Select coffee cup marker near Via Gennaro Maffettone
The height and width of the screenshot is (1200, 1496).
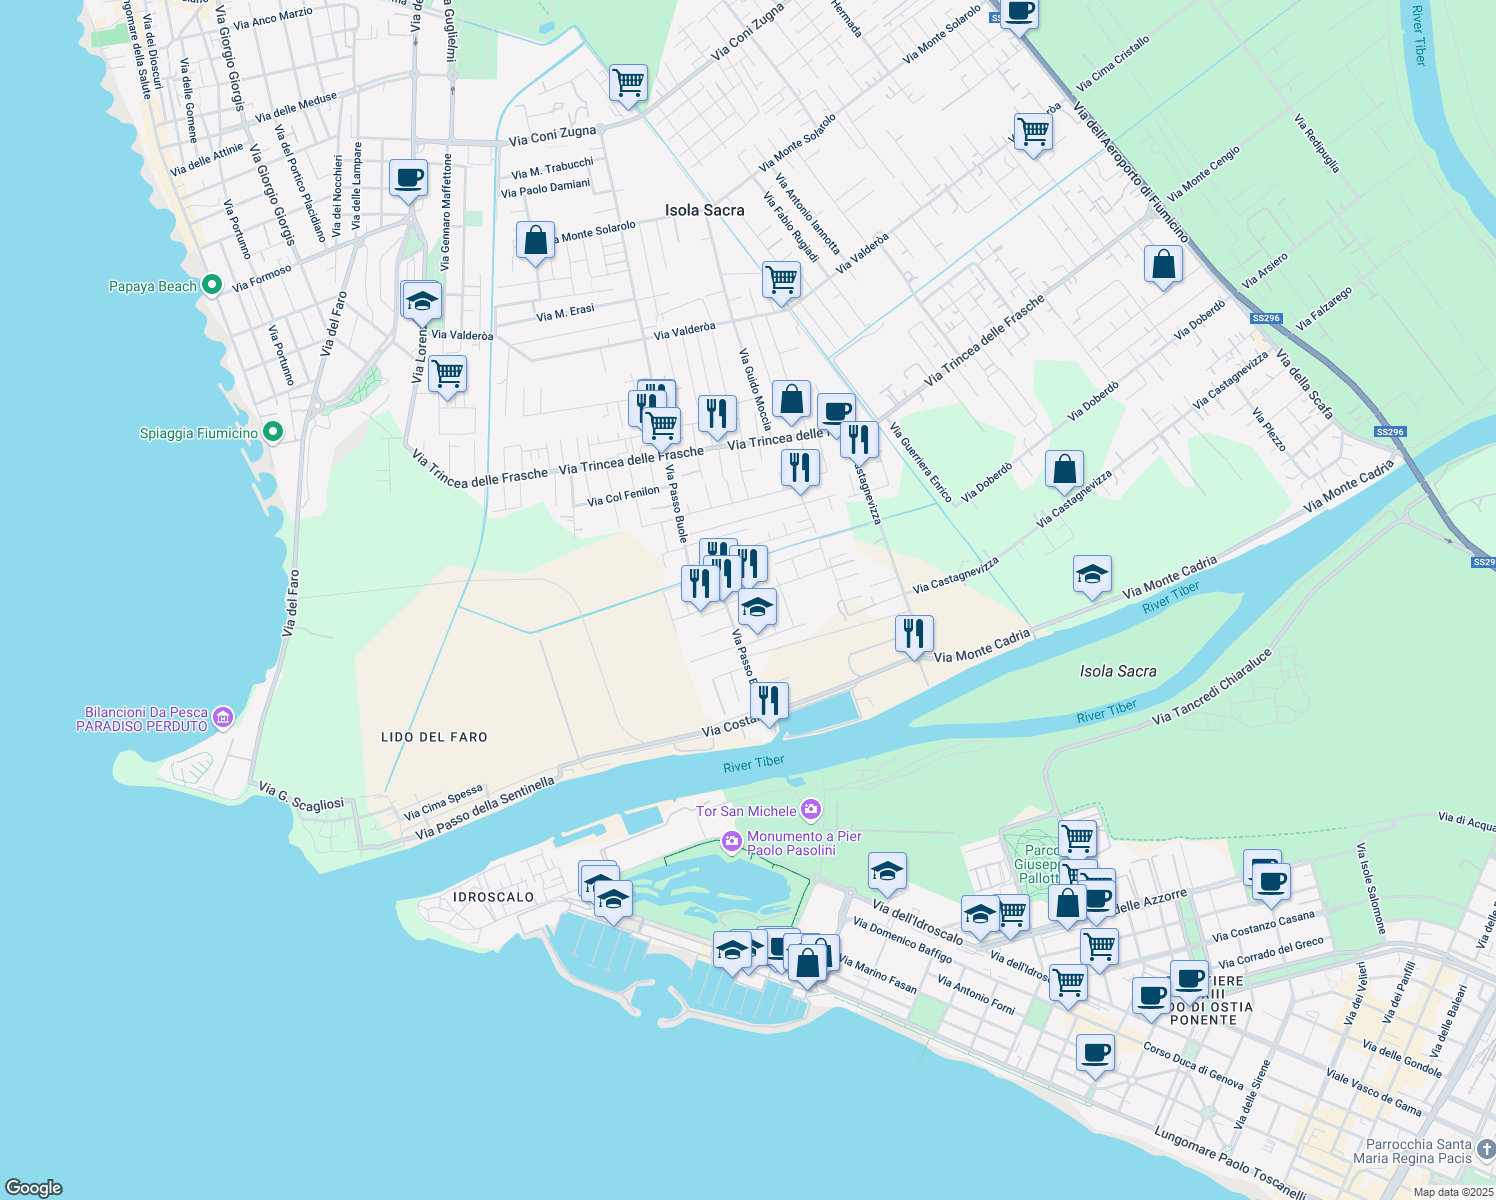[x=408, y=179]
